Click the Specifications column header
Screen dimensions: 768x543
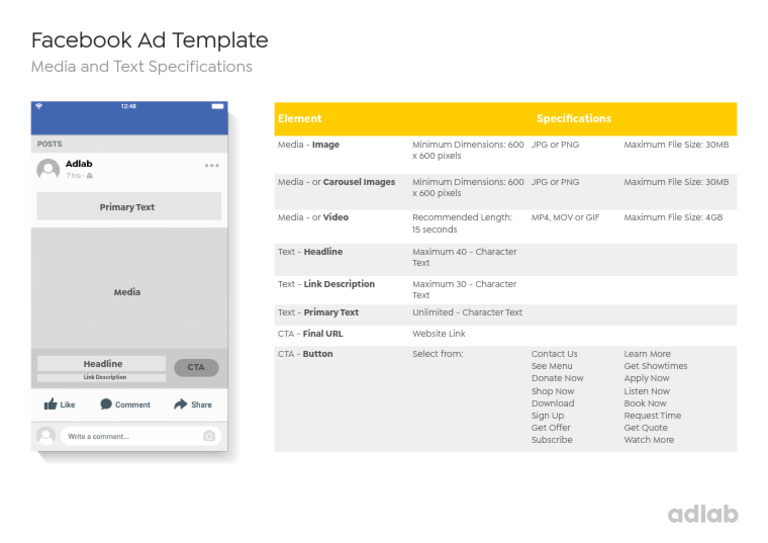point(574,118)
